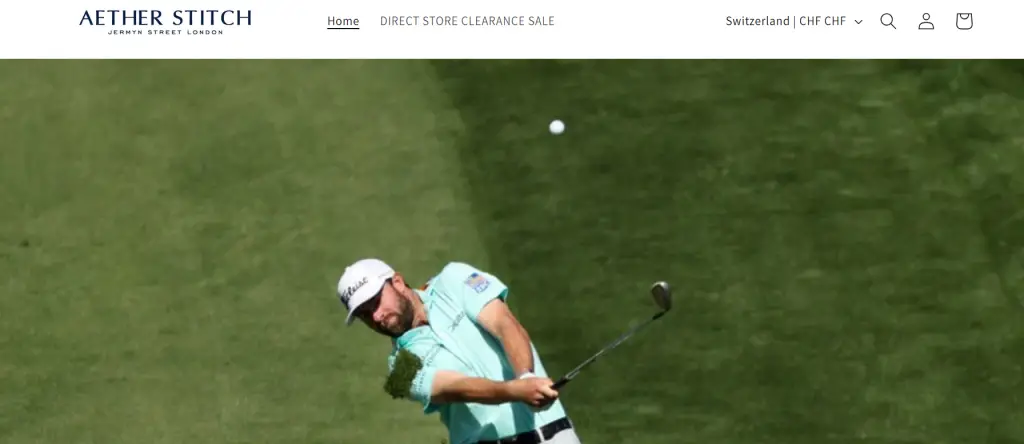
Task: Click the Jermyn Street London tagline
Action: [165, 31]
